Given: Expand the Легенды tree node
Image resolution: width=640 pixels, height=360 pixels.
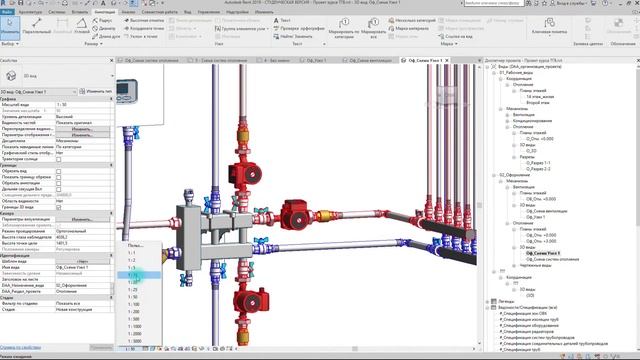Looking at the screenshot, I should point(487,302).
